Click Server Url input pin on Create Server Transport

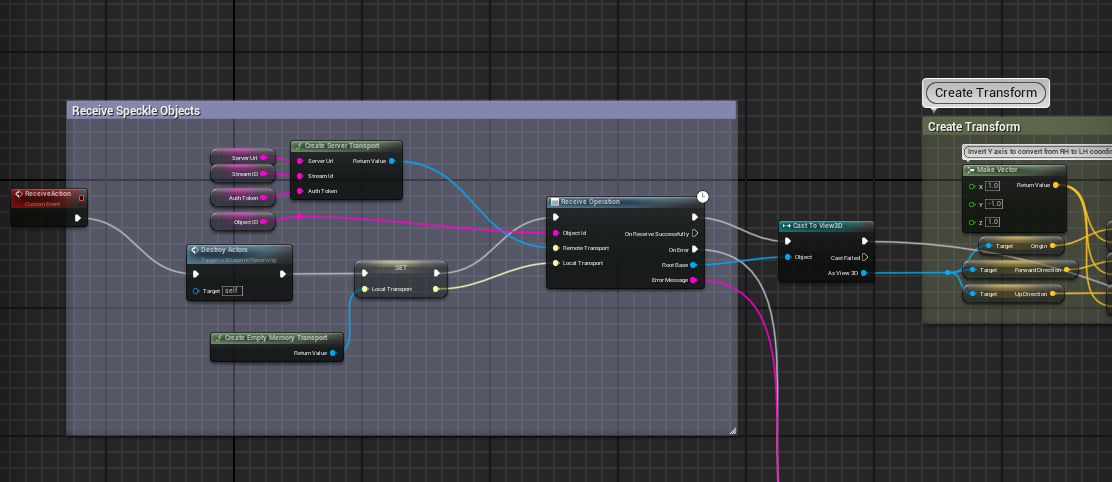point(300,160)
